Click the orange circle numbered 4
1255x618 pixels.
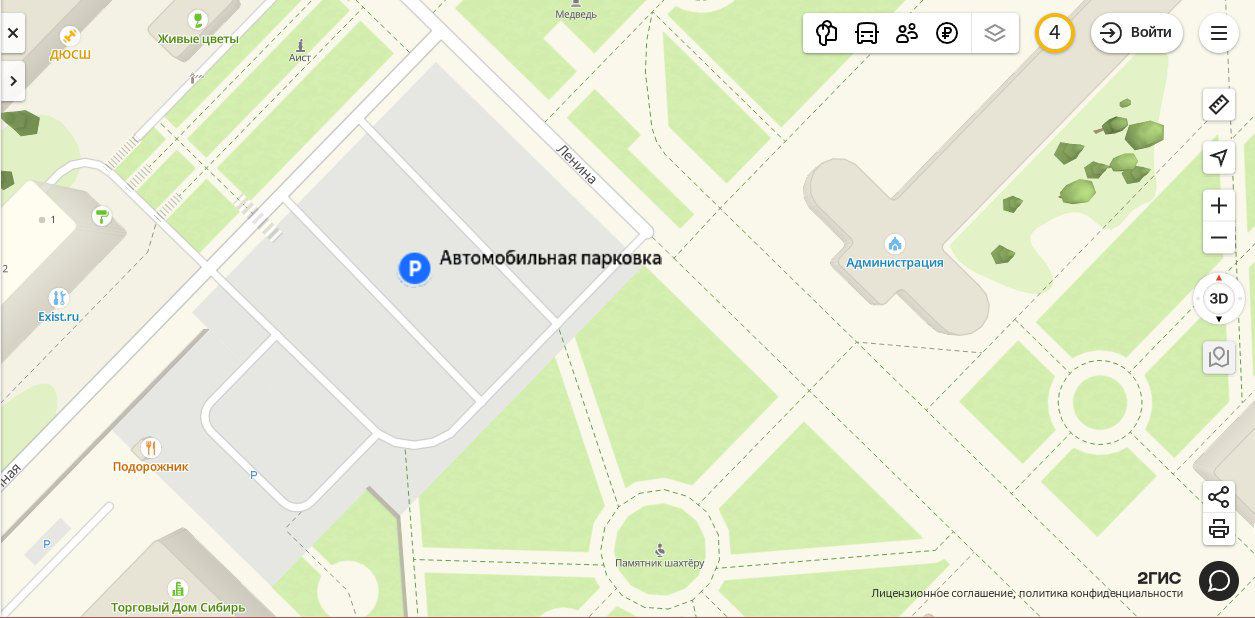[1054, 33]
